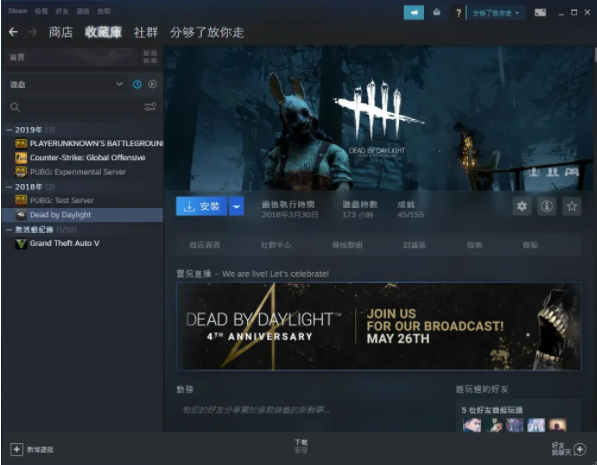
Task: Click the Dead by Daylight list icon
Action: point(21,215)
